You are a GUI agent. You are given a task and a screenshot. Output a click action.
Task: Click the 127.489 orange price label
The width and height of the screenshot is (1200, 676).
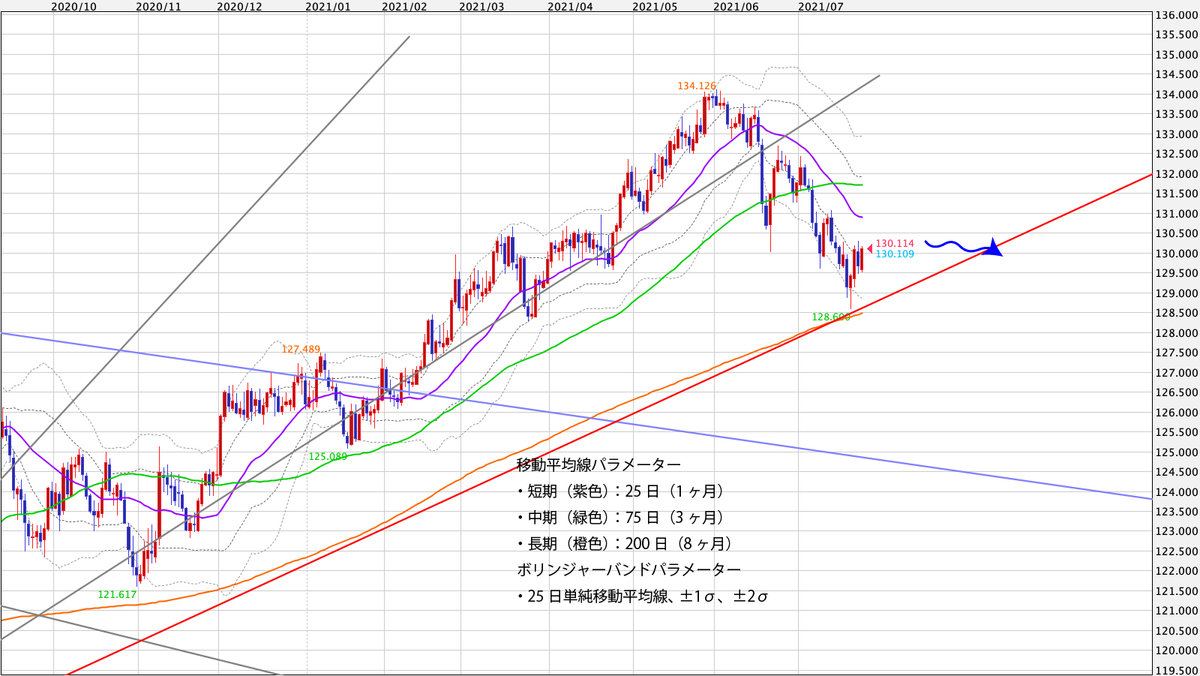[301, 349]
